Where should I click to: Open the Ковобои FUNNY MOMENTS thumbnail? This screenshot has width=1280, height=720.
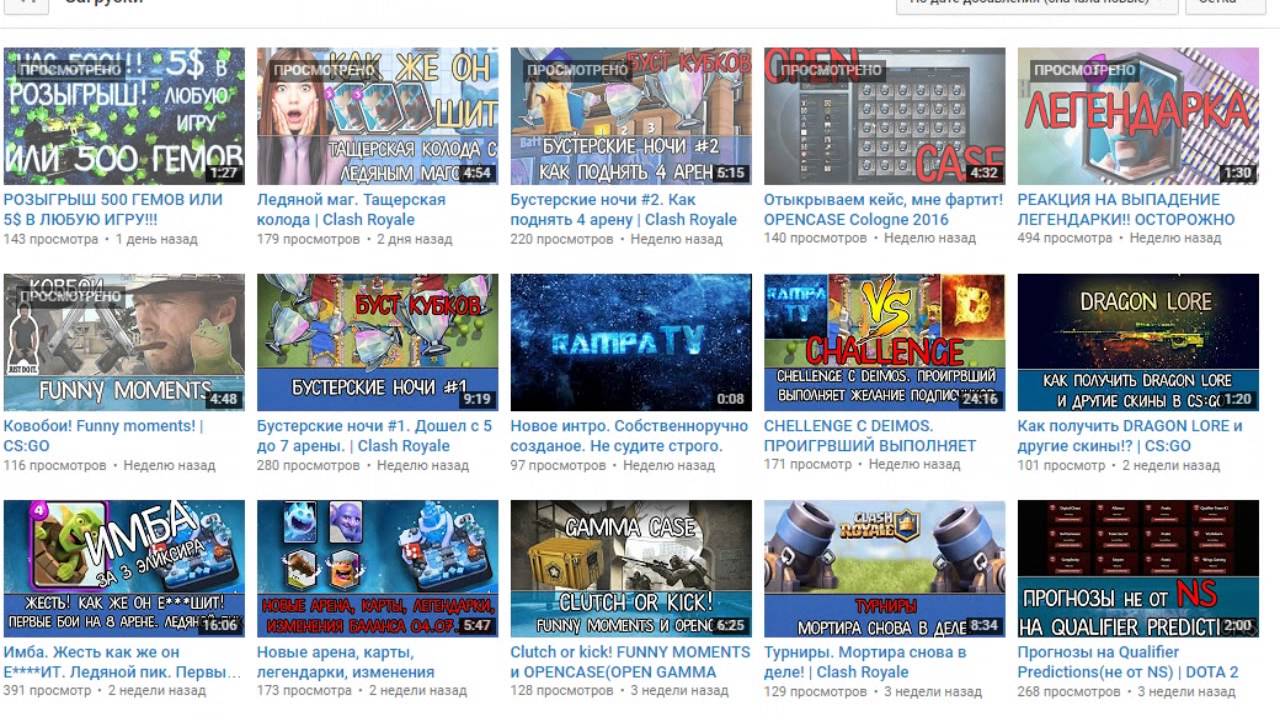click(124, 342)
